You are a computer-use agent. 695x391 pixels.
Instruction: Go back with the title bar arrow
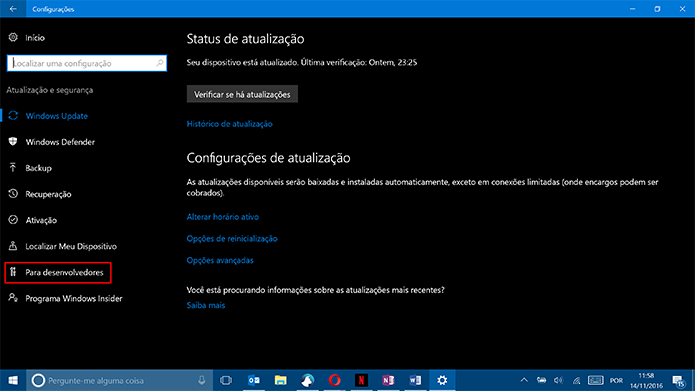point(13,9)
